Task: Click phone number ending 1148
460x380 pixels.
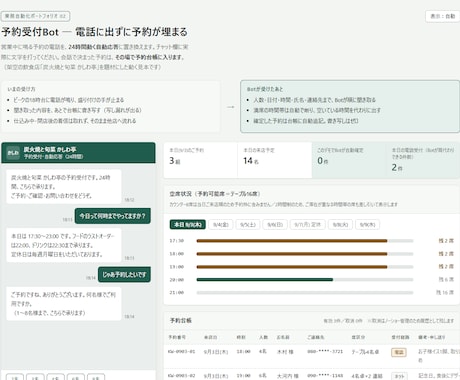Action: pos(325,376)
